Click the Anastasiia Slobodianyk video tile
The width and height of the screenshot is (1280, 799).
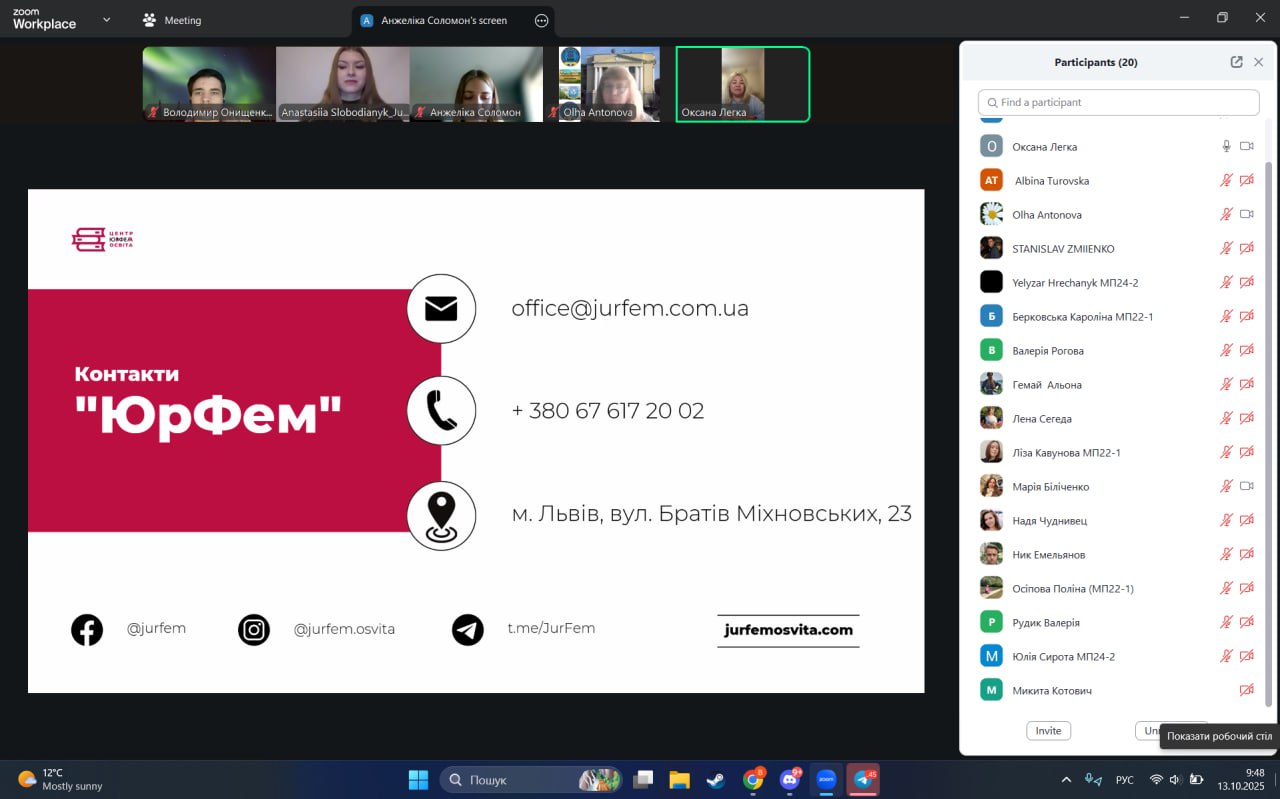pos(343,84)
